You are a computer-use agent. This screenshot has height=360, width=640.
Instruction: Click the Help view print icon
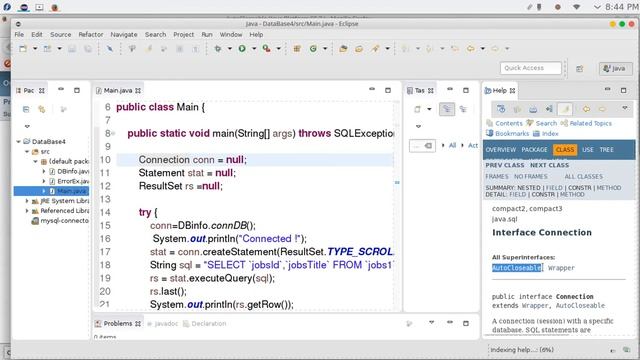[x=533, y=109]
